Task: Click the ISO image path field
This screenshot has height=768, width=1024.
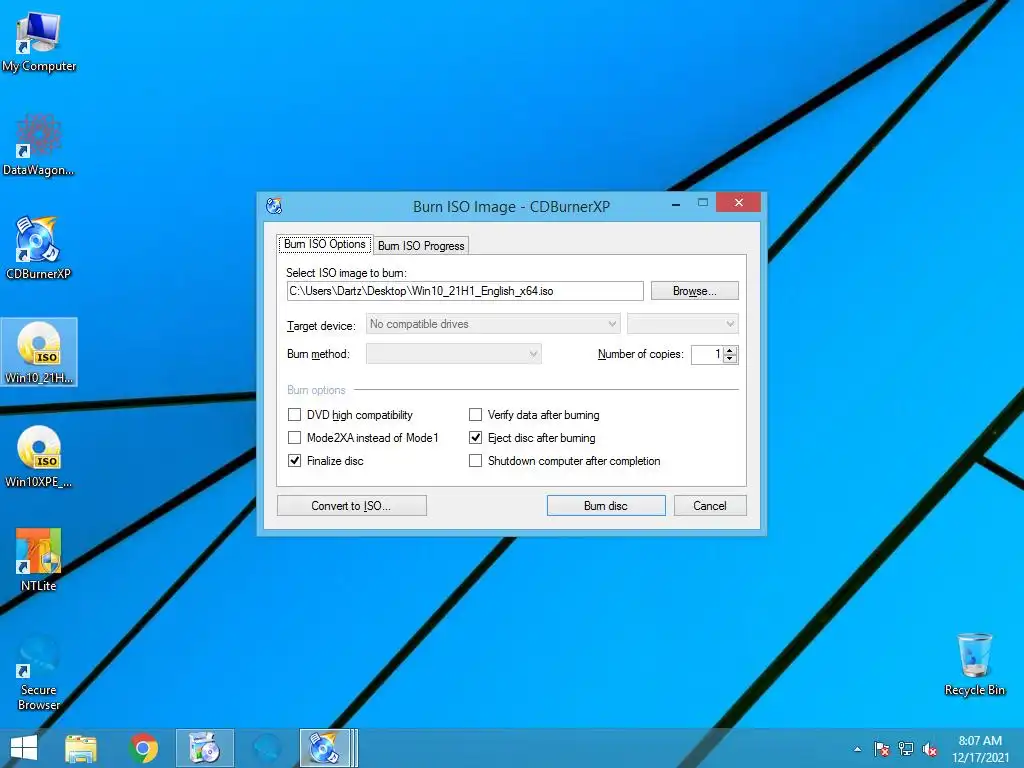Action: [x=465, y=291]
